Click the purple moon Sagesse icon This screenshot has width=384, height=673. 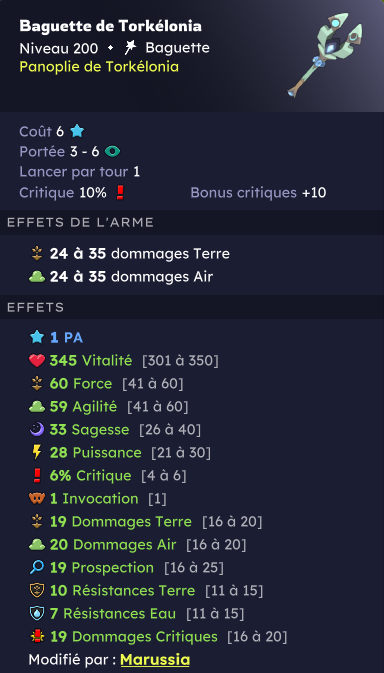(x=37, y=429)
